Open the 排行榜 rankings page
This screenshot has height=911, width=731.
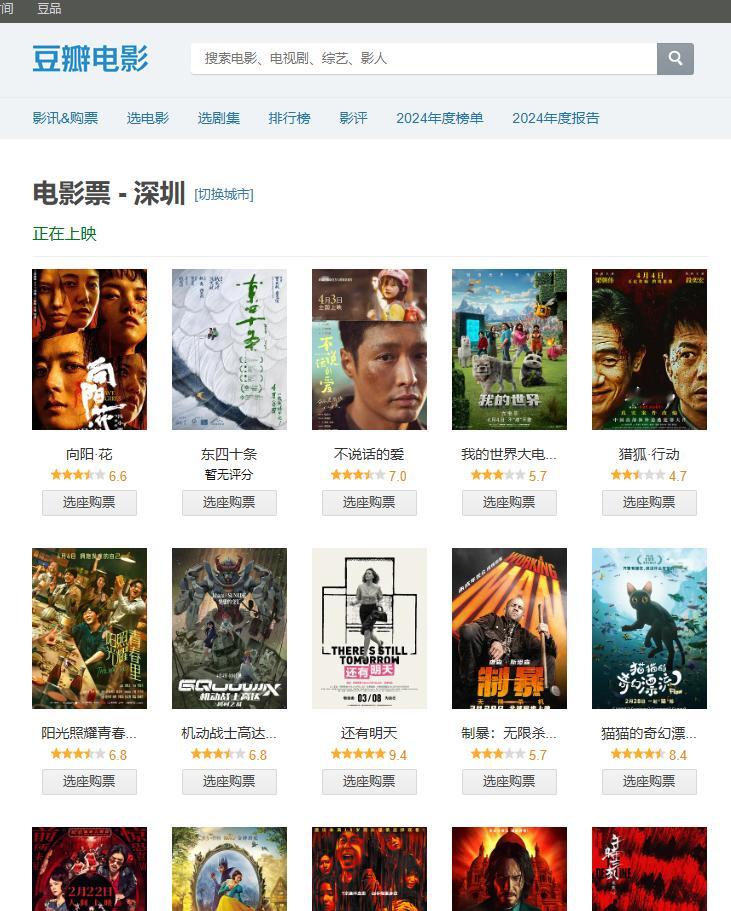pyautogui.click(x=289, y=119)
